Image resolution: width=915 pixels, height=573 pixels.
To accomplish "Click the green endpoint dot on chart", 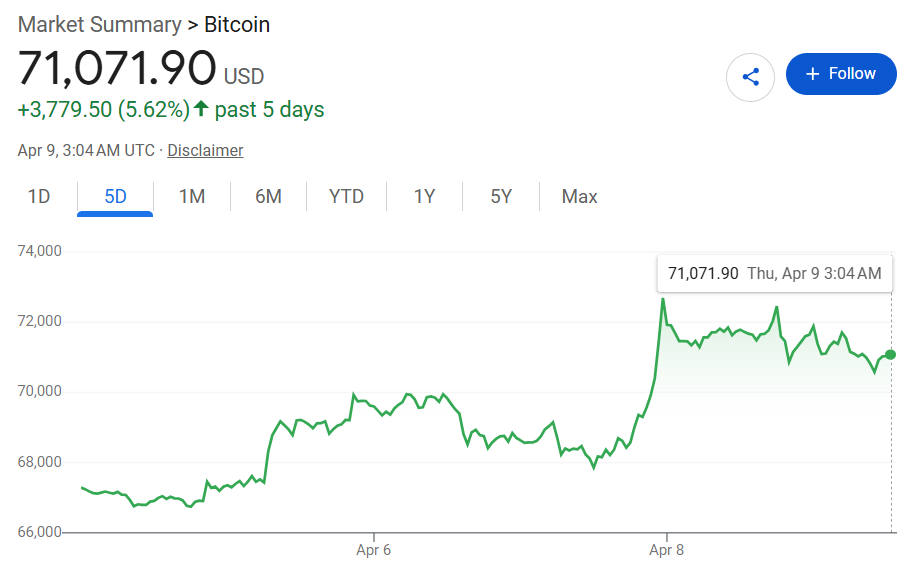I will [891, 355].
